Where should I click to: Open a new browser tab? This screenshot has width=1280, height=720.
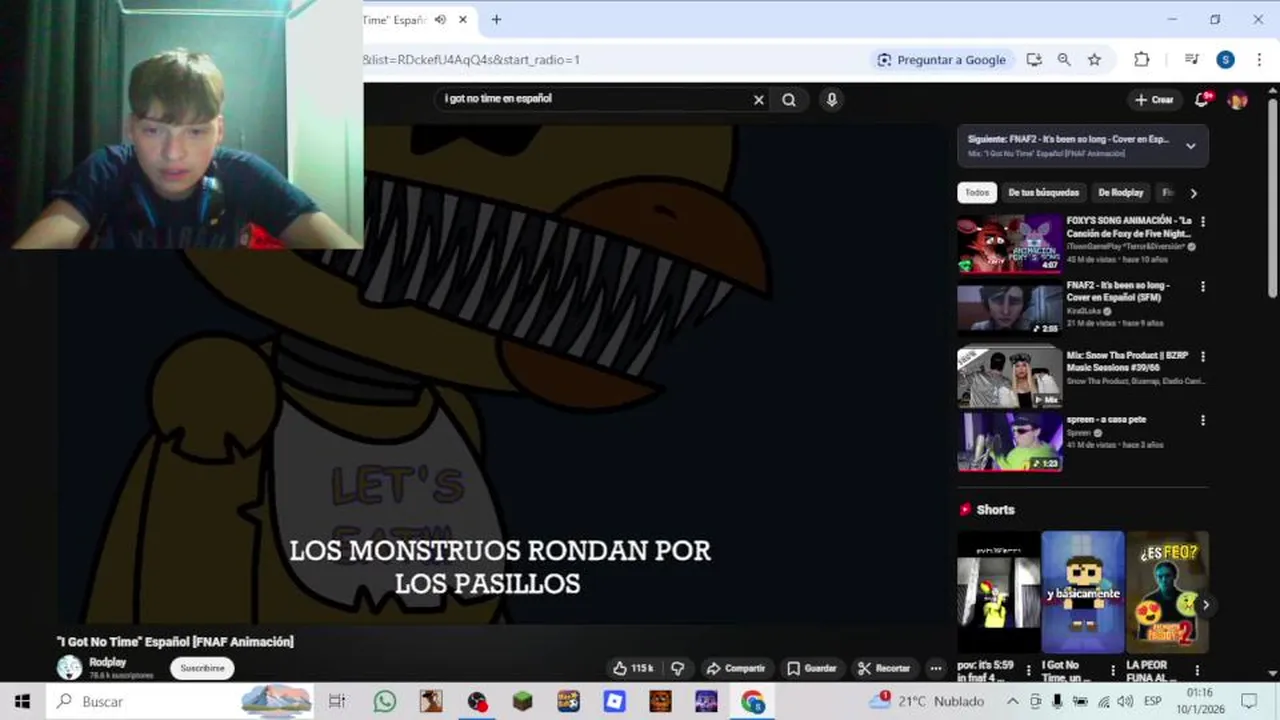click(x=496, y=20)
